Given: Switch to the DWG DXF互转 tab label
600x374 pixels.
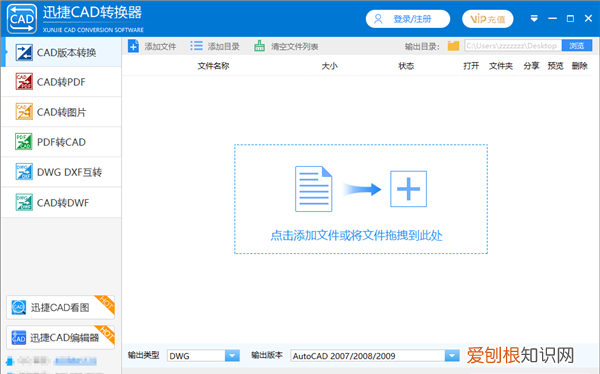Looking at the screenshot, I should tap(69, 172).
